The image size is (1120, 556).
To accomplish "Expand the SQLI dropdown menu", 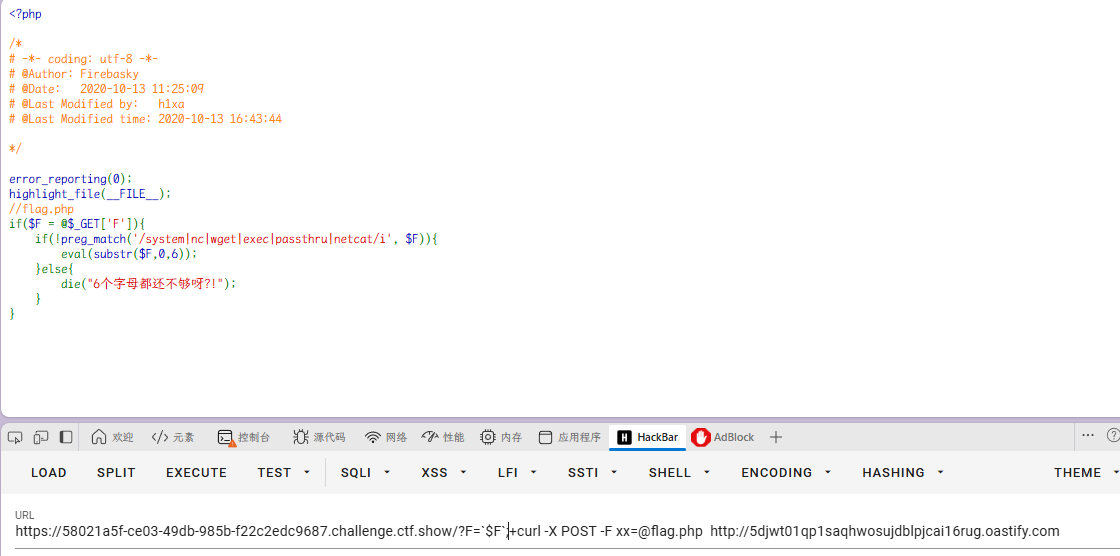I will pyautogui.click(x=366, y=472).
